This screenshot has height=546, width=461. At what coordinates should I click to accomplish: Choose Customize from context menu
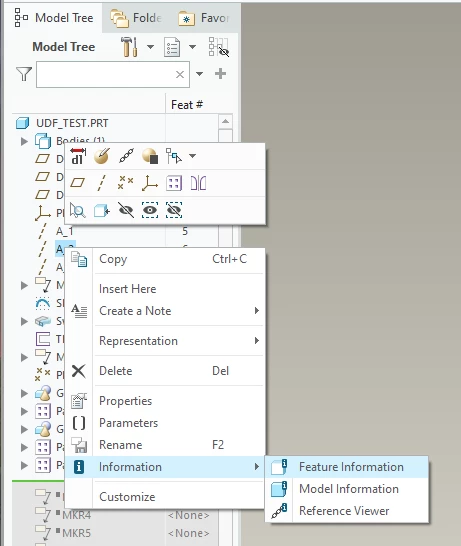click(165, 497)
